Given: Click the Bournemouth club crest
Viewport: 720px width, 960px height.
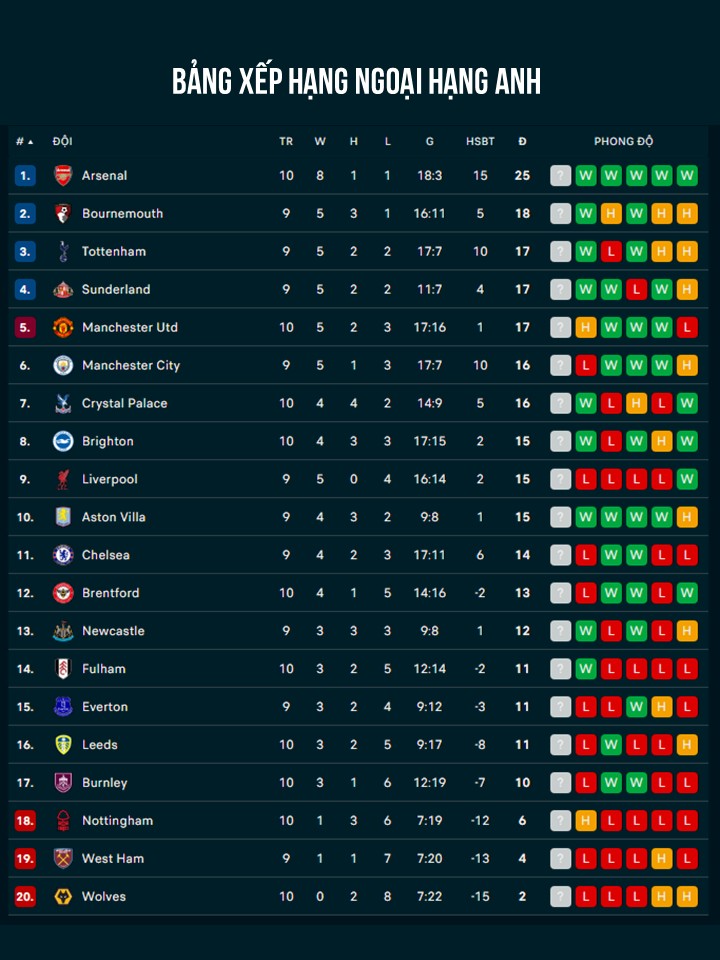Looking at the screenshot, I should [63, 214].
